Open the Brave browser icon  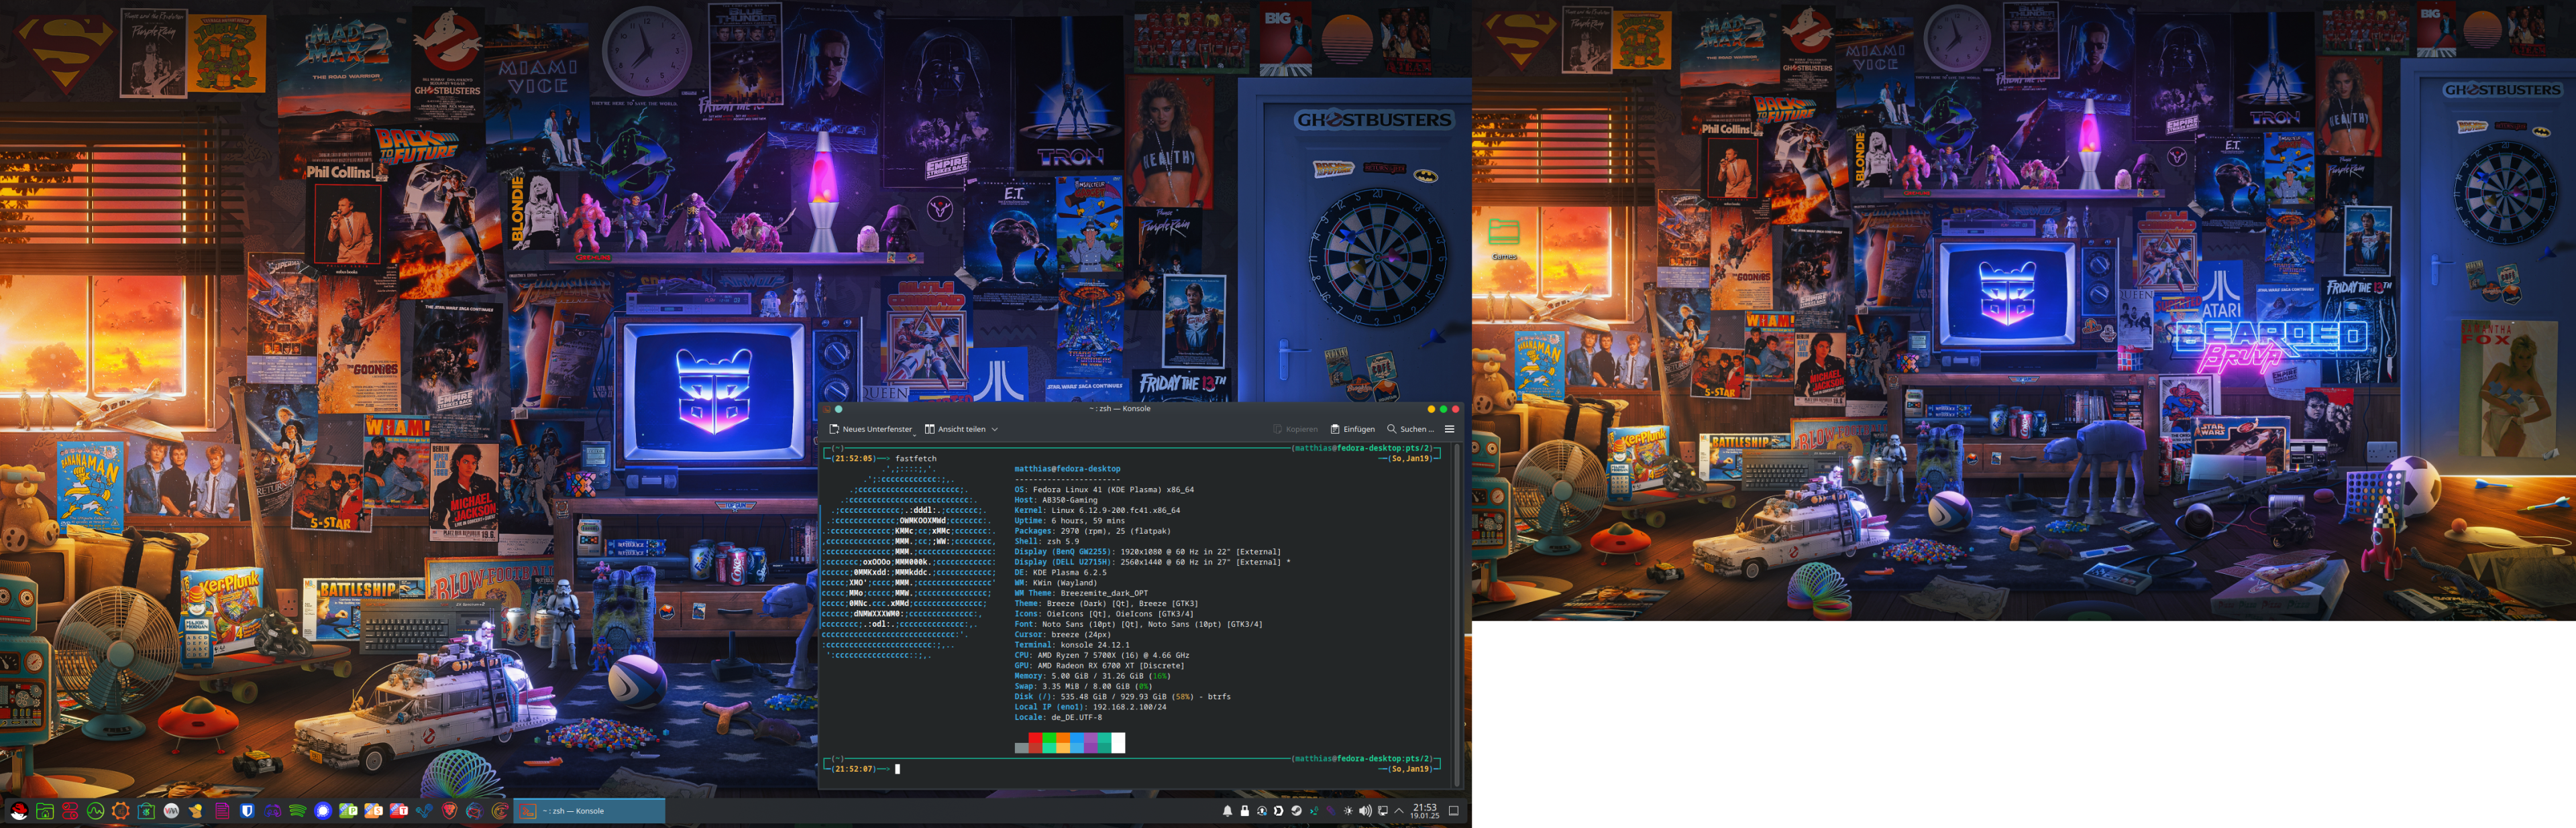point(449,811)
